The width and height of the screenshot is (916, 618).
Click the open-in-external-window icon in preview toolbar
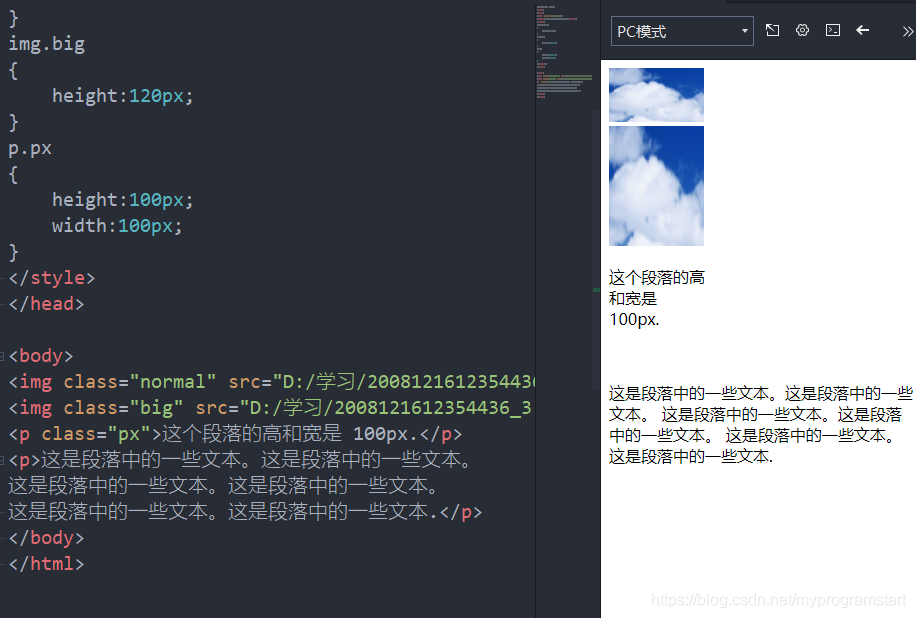(x=772, y=30)
